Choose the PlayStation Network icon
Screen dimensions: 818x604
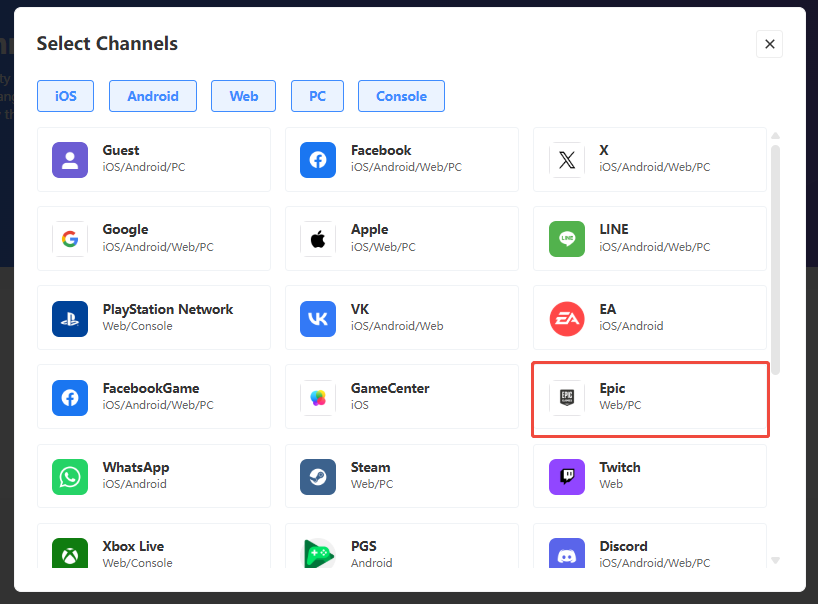tap(70, 318)
